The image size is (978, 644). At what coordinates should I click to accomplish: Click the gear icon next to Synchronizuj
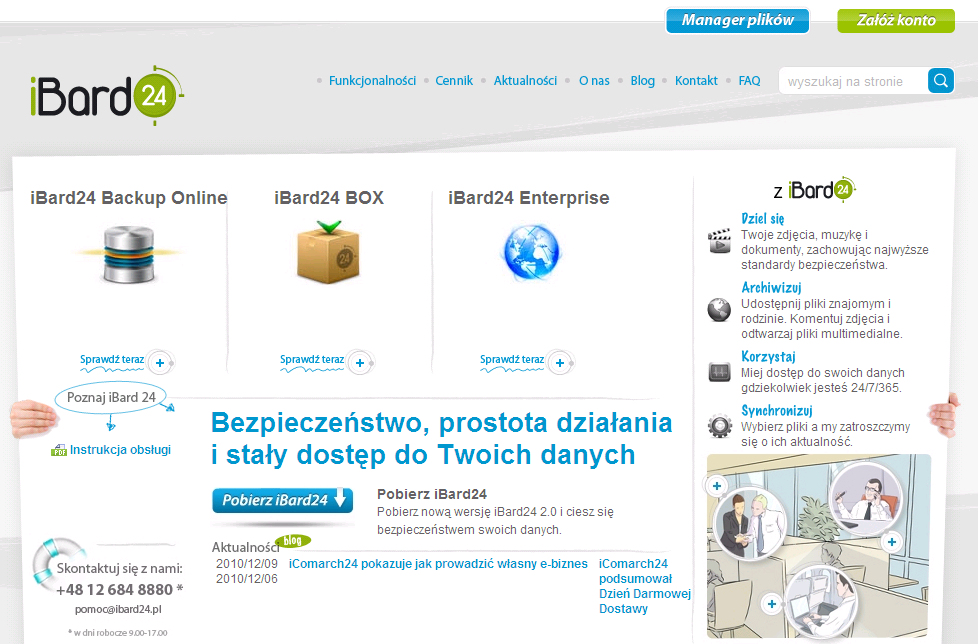pos(719,426)
